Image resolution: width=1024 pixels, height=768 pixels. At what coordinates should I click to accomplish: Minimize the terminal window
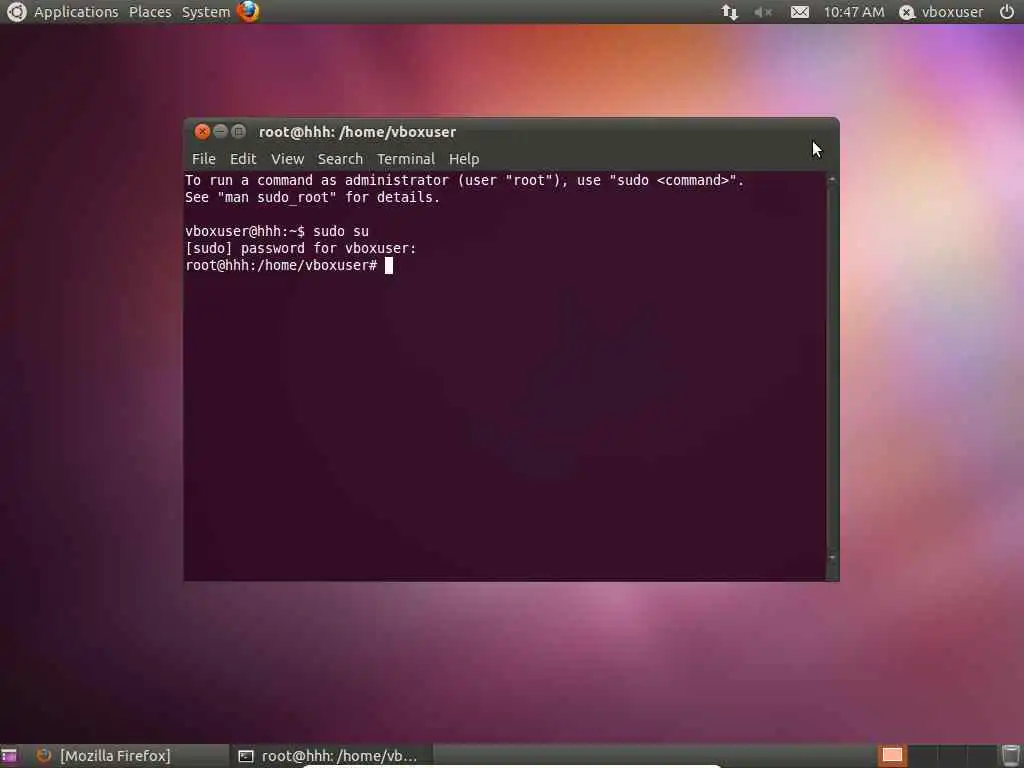(221, 131)
